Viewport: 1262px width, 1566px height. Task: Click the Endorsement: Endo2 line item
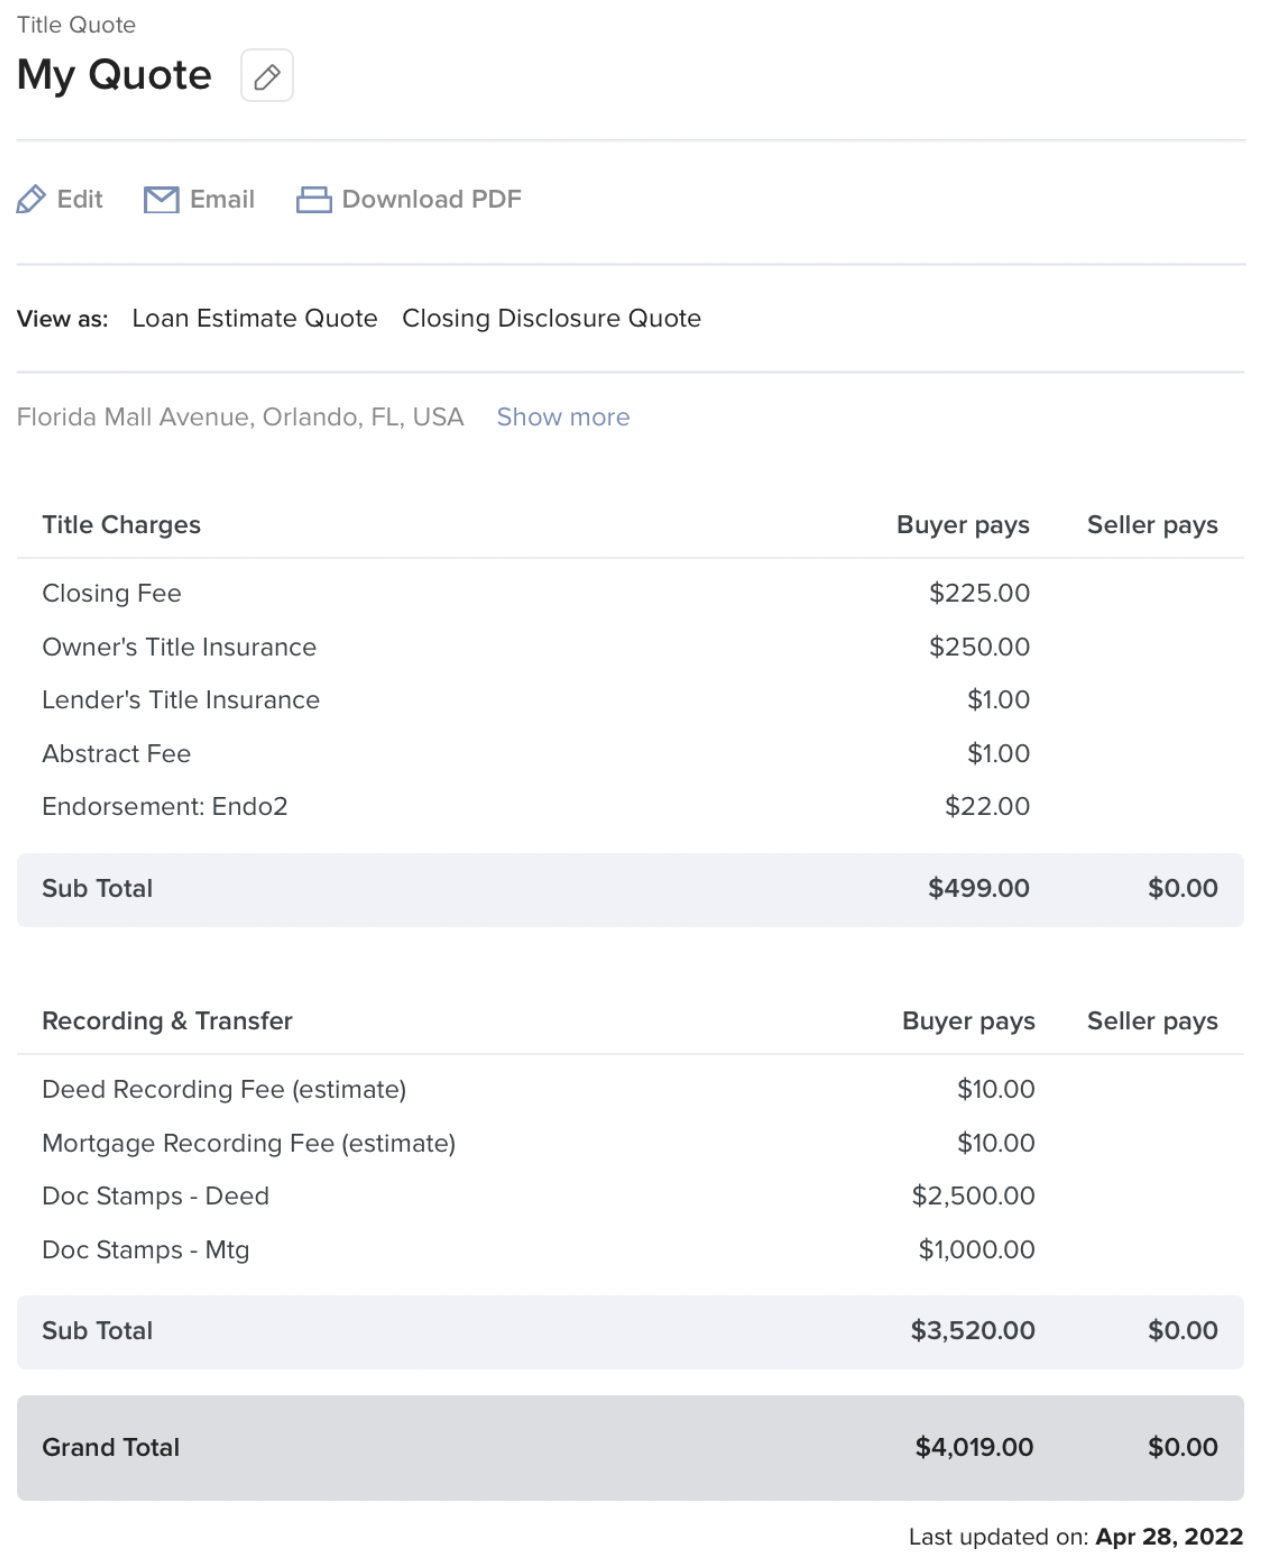pyautogui.click(x=165, y=806)
